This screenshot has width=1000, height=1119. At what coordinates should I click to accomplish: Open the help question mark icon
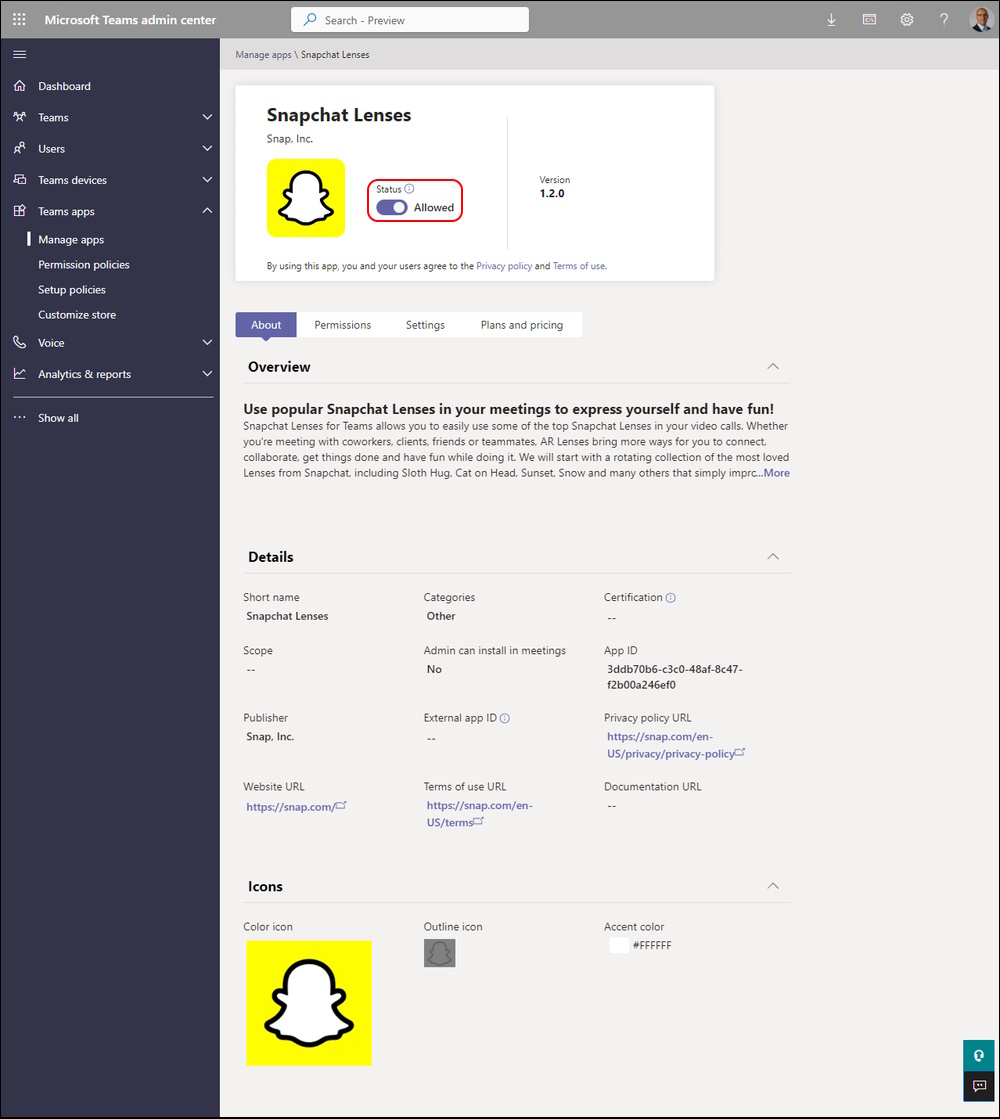click(x=944, y=20)
